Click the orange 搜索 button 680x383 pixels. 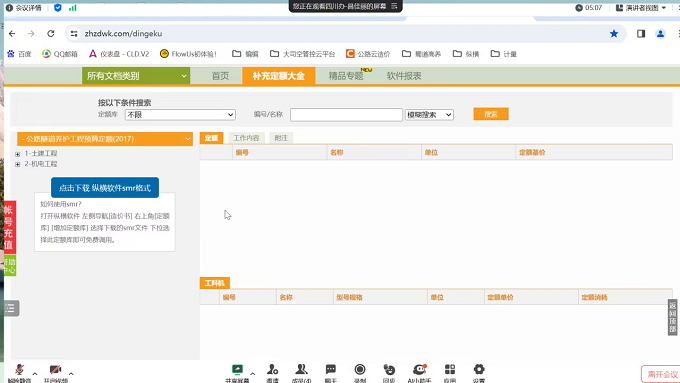[490, 114]
